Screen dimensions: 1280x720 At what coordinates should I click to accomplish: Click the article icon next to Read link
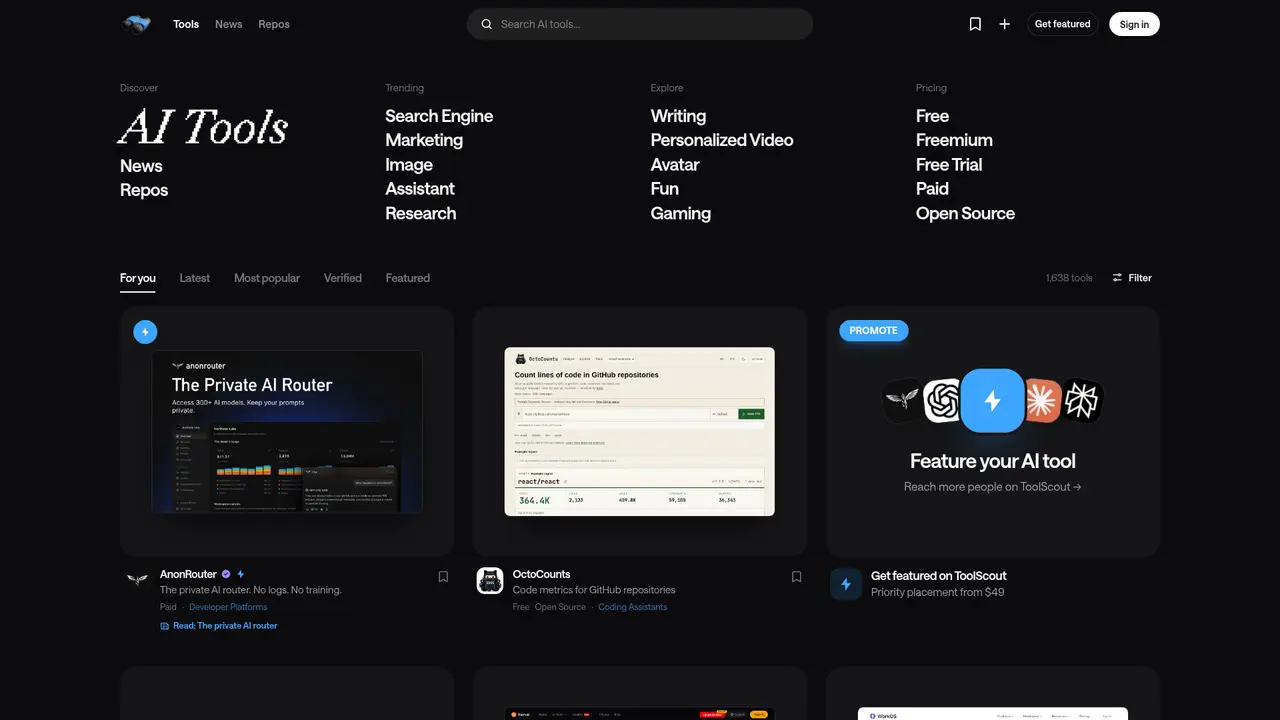coord(165,626)
